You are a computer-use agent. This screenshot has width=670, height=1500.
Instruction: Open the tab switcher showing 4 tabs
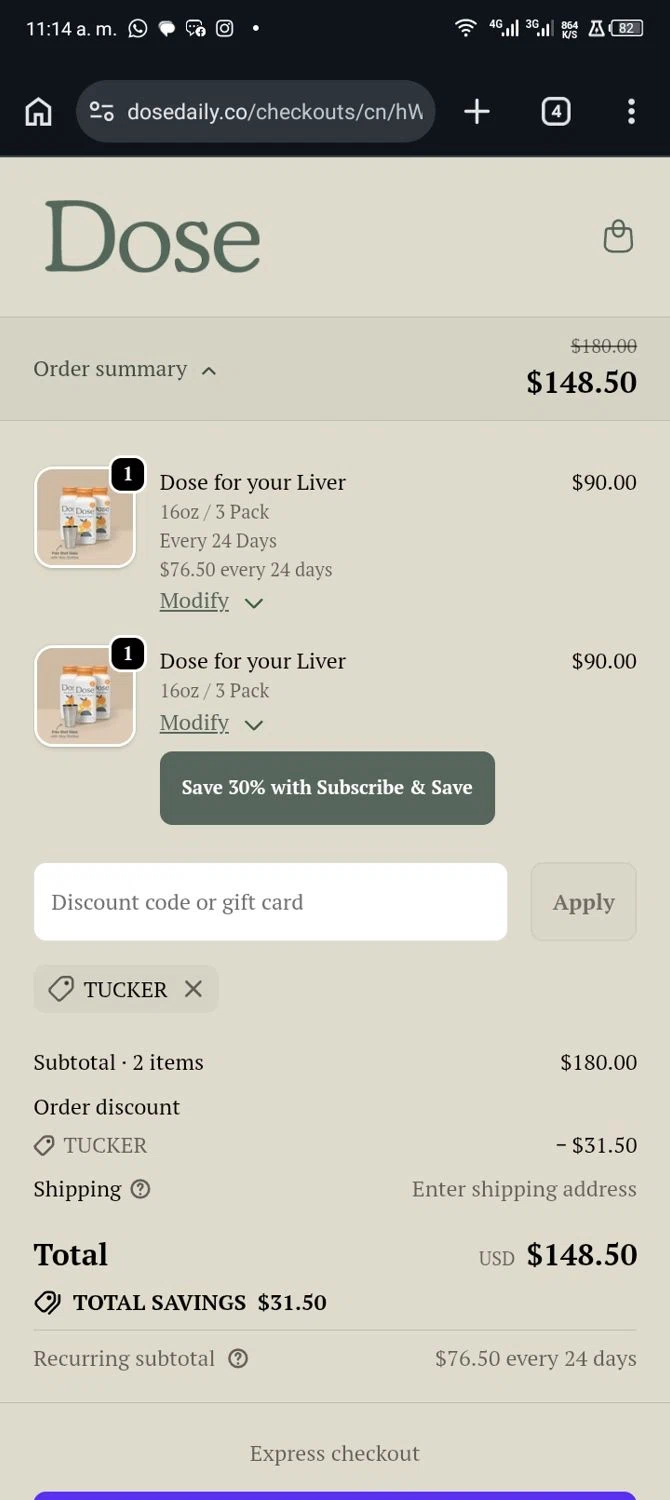click(x=556, y=111)
